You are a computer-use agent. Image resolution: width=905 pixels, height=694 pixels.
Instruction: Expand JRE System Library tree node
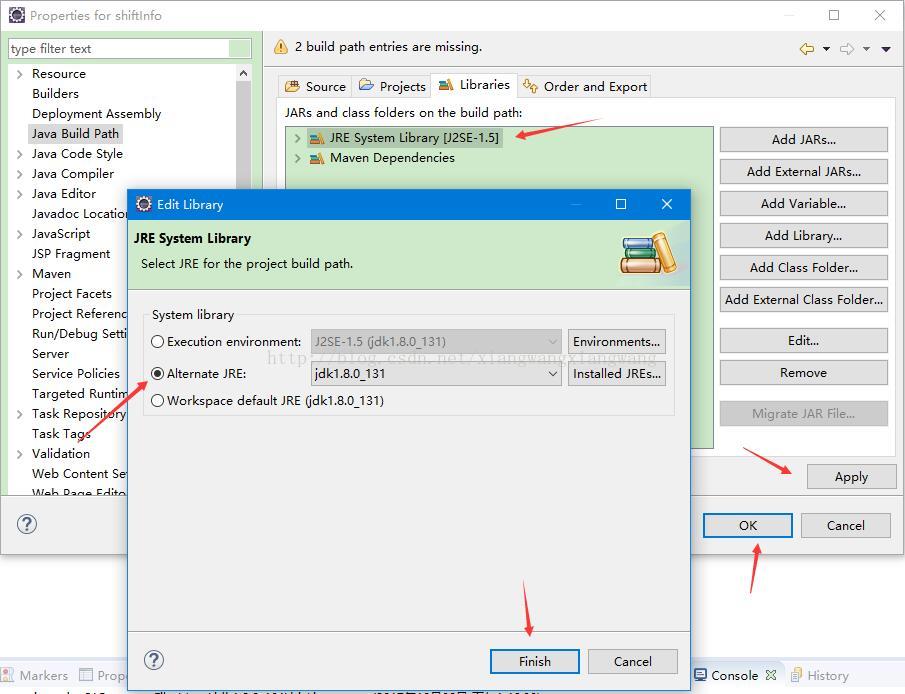(x=297, y=138)
